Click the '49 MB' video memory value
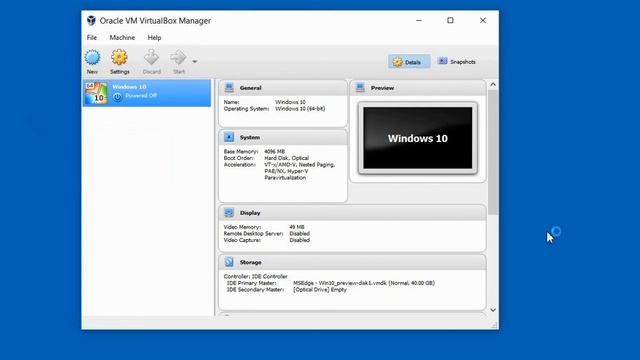The width and height of the screenshot is (640, 360). (297, 227)
